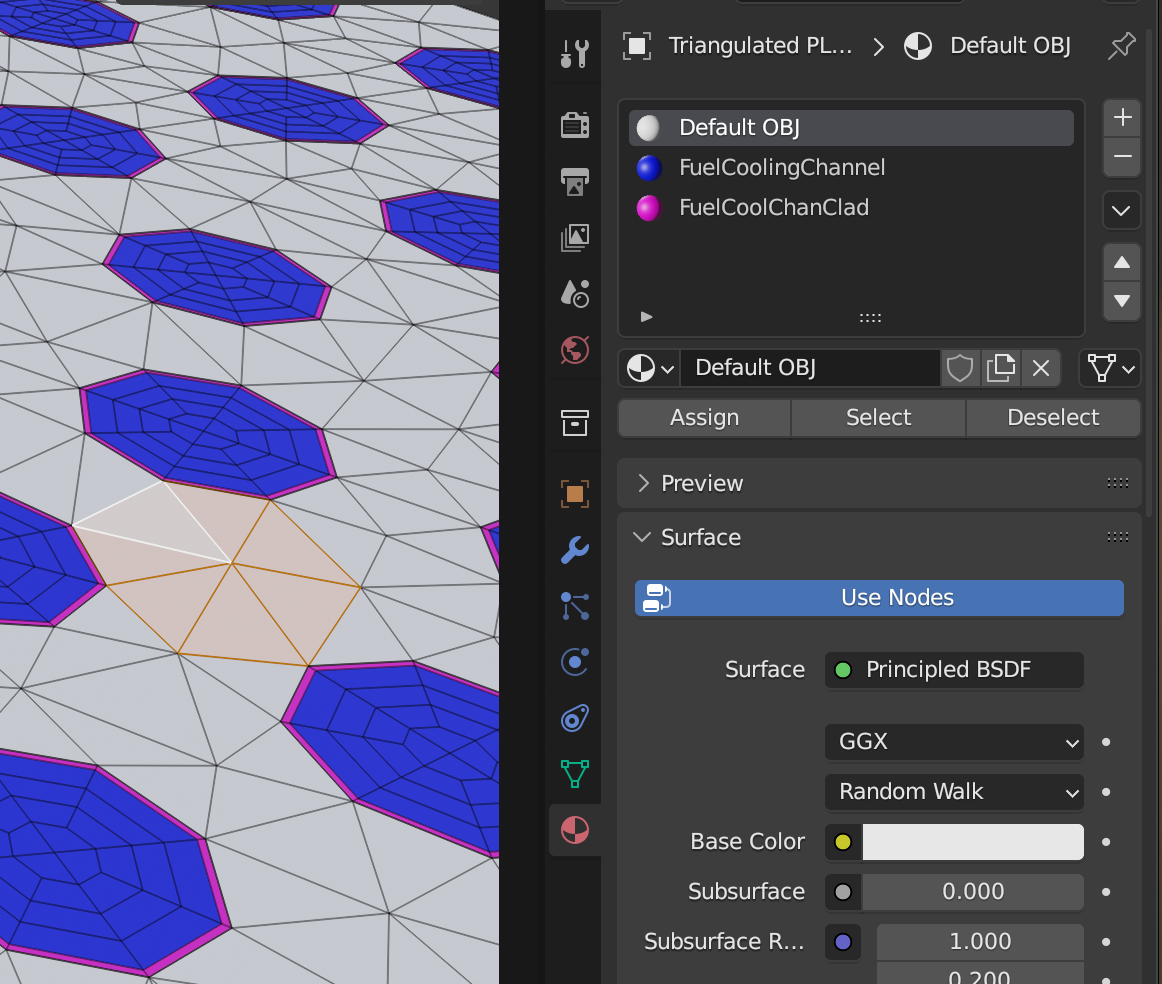Grab the material list resize handle

(x=870, y=317)
